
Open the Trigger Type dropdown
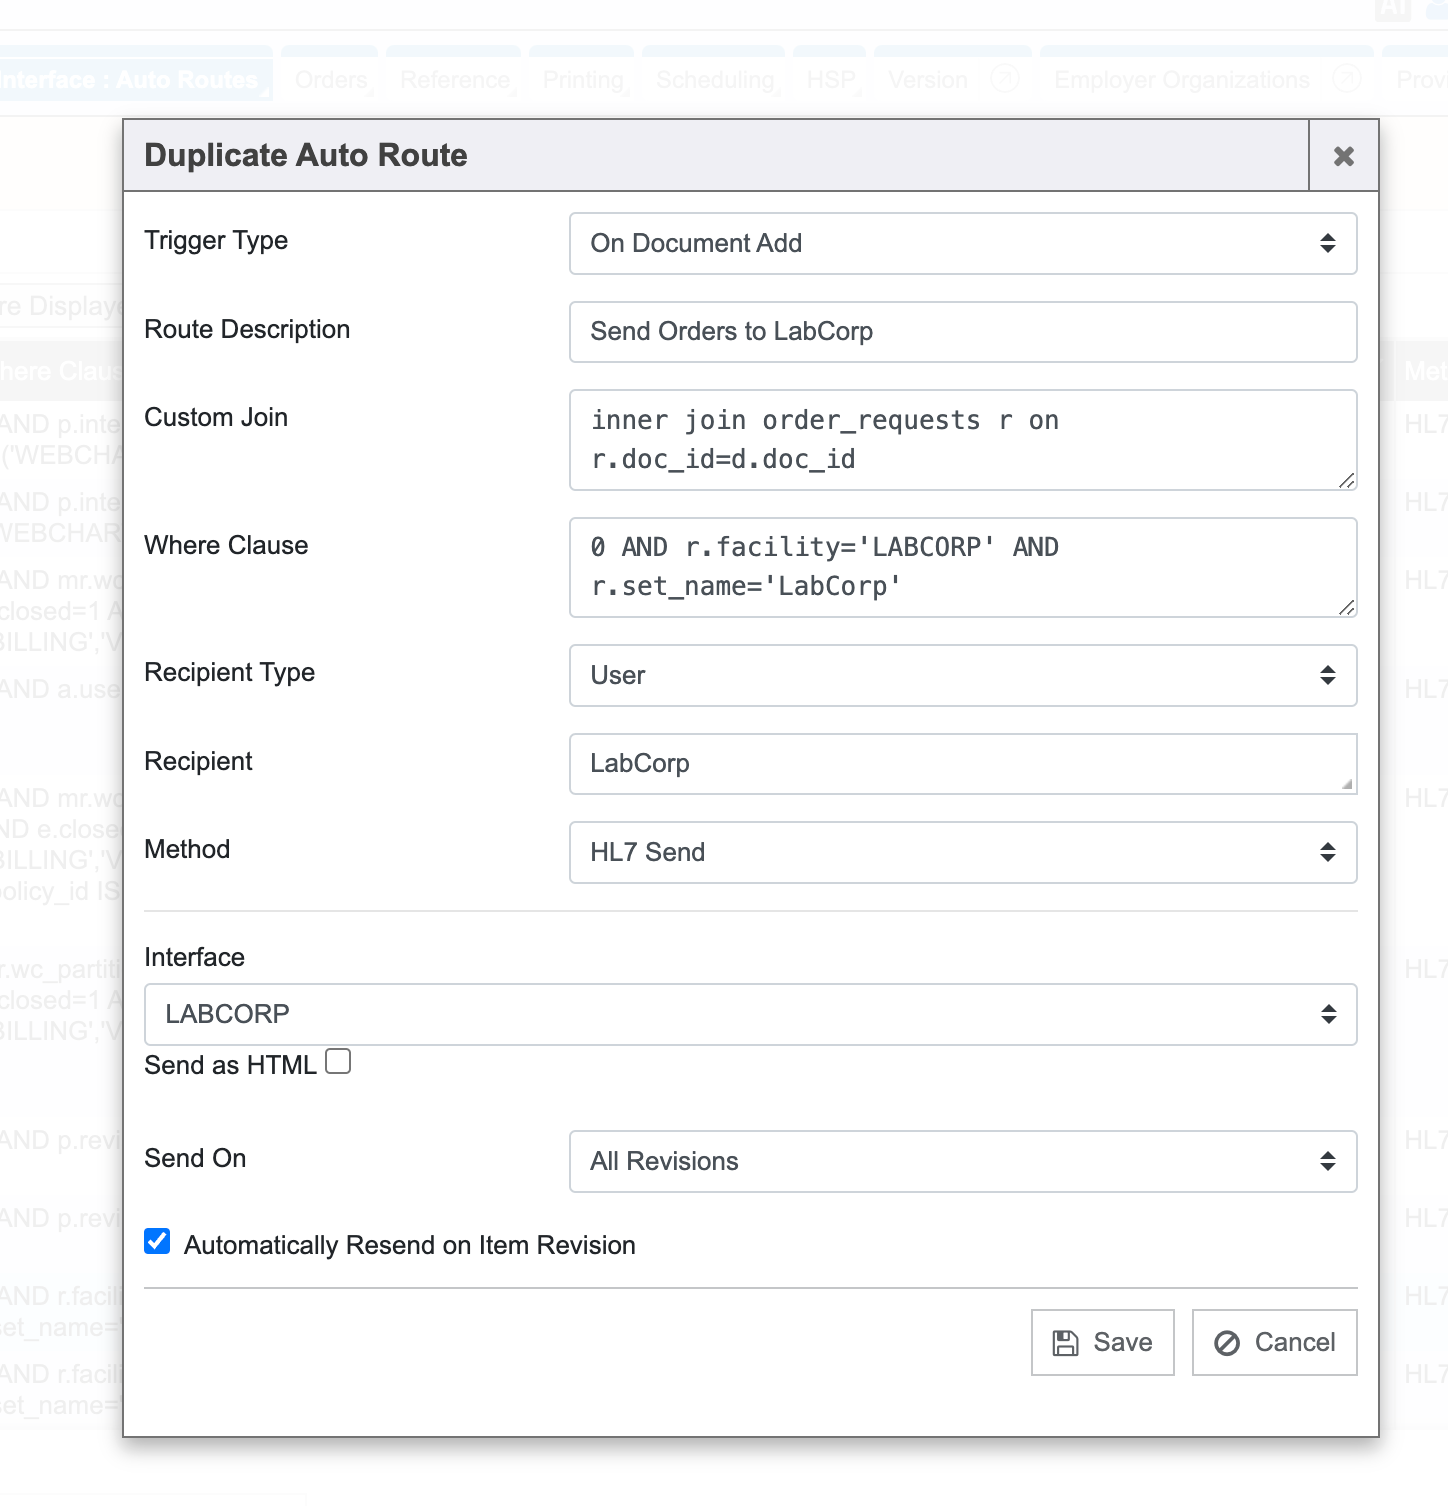pos(962,243)
